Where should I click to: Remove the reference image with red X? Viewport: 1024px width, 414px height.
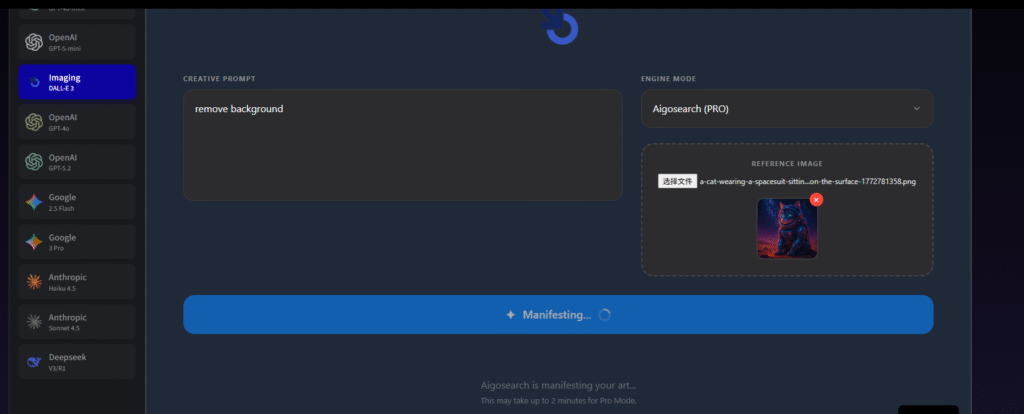click(816, 200)
